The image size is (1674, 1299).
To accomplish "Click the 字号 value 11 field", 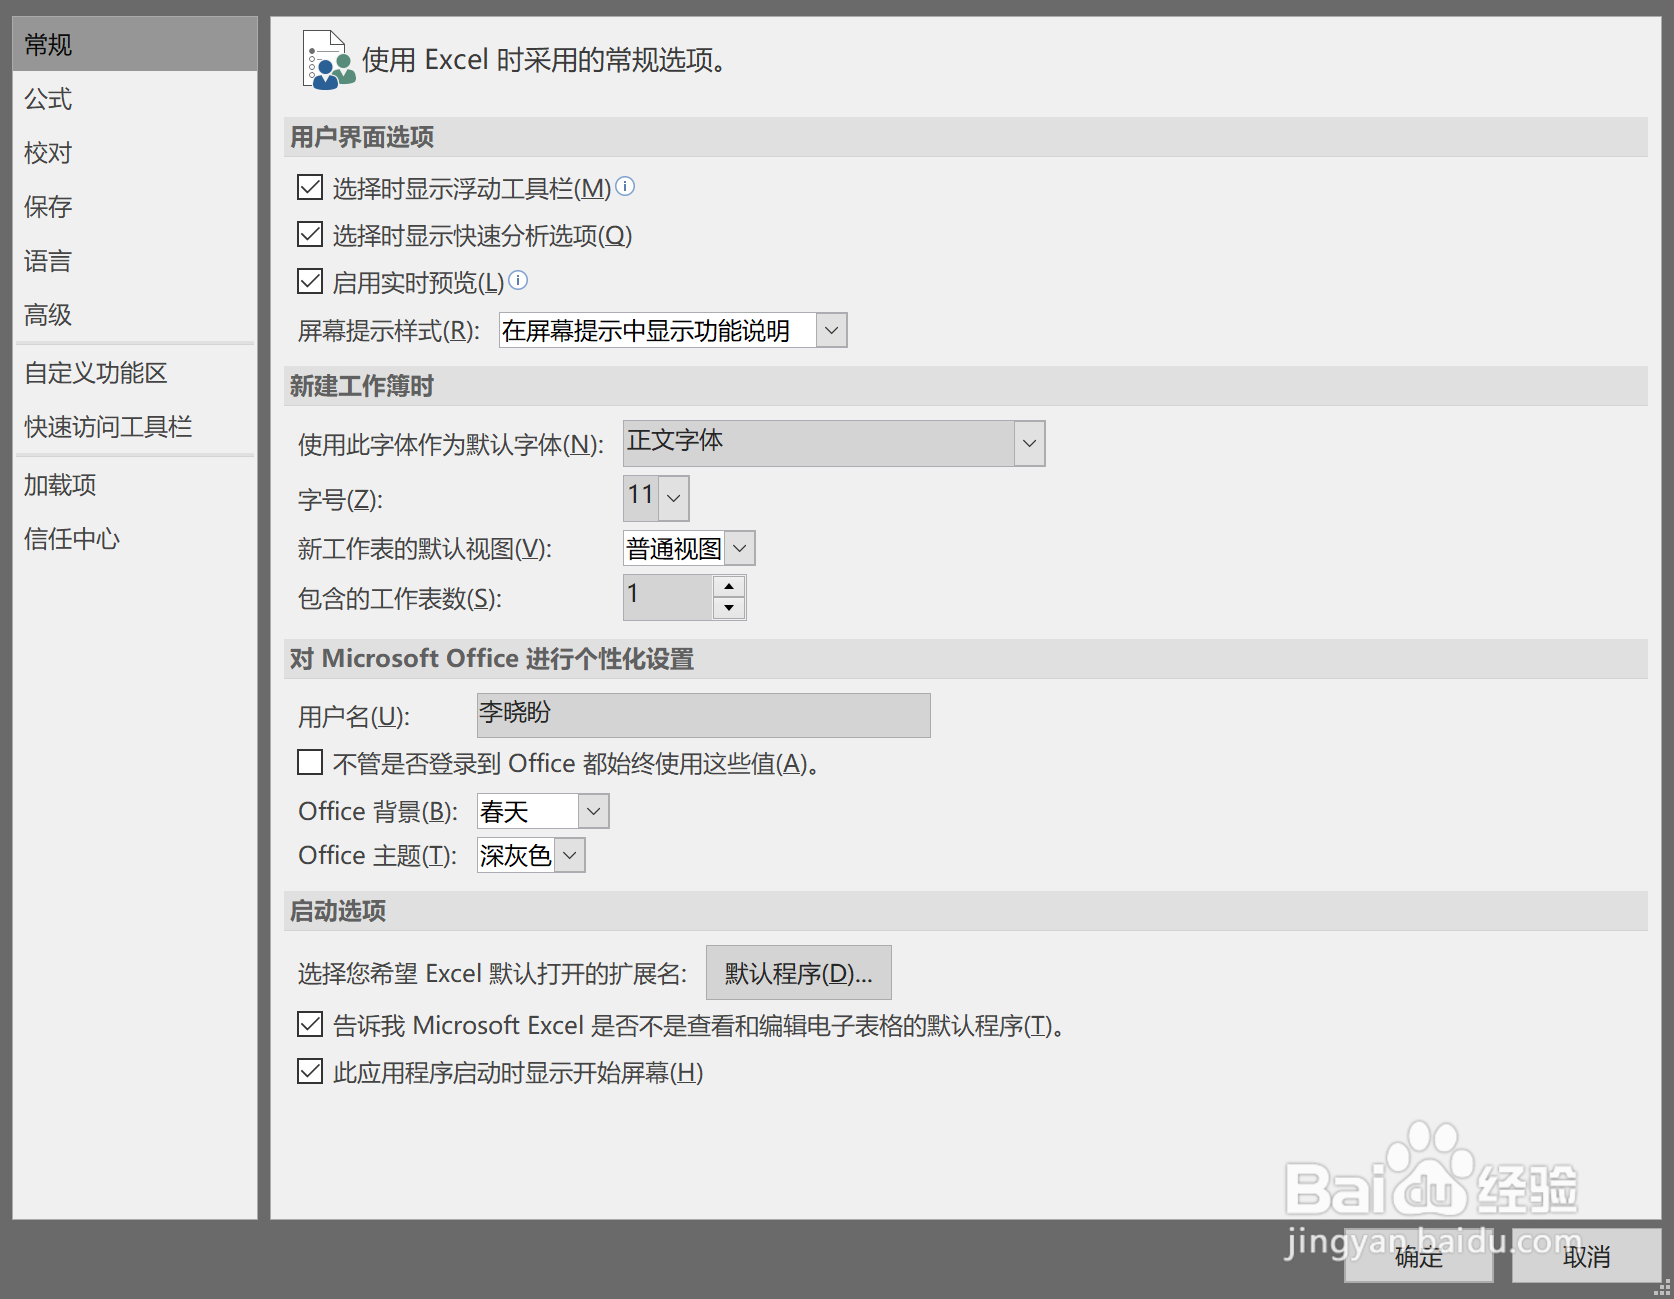I will tap(641, 497).
